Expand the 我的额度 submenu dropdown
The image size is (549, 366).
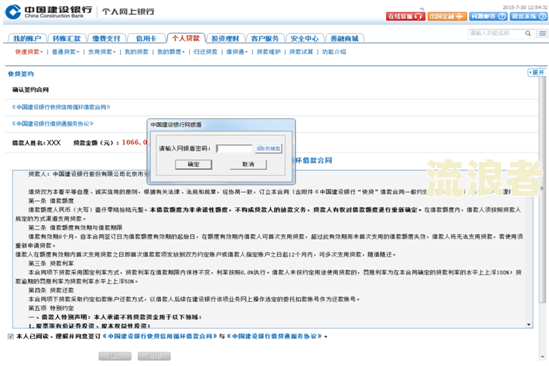point(171,52)
